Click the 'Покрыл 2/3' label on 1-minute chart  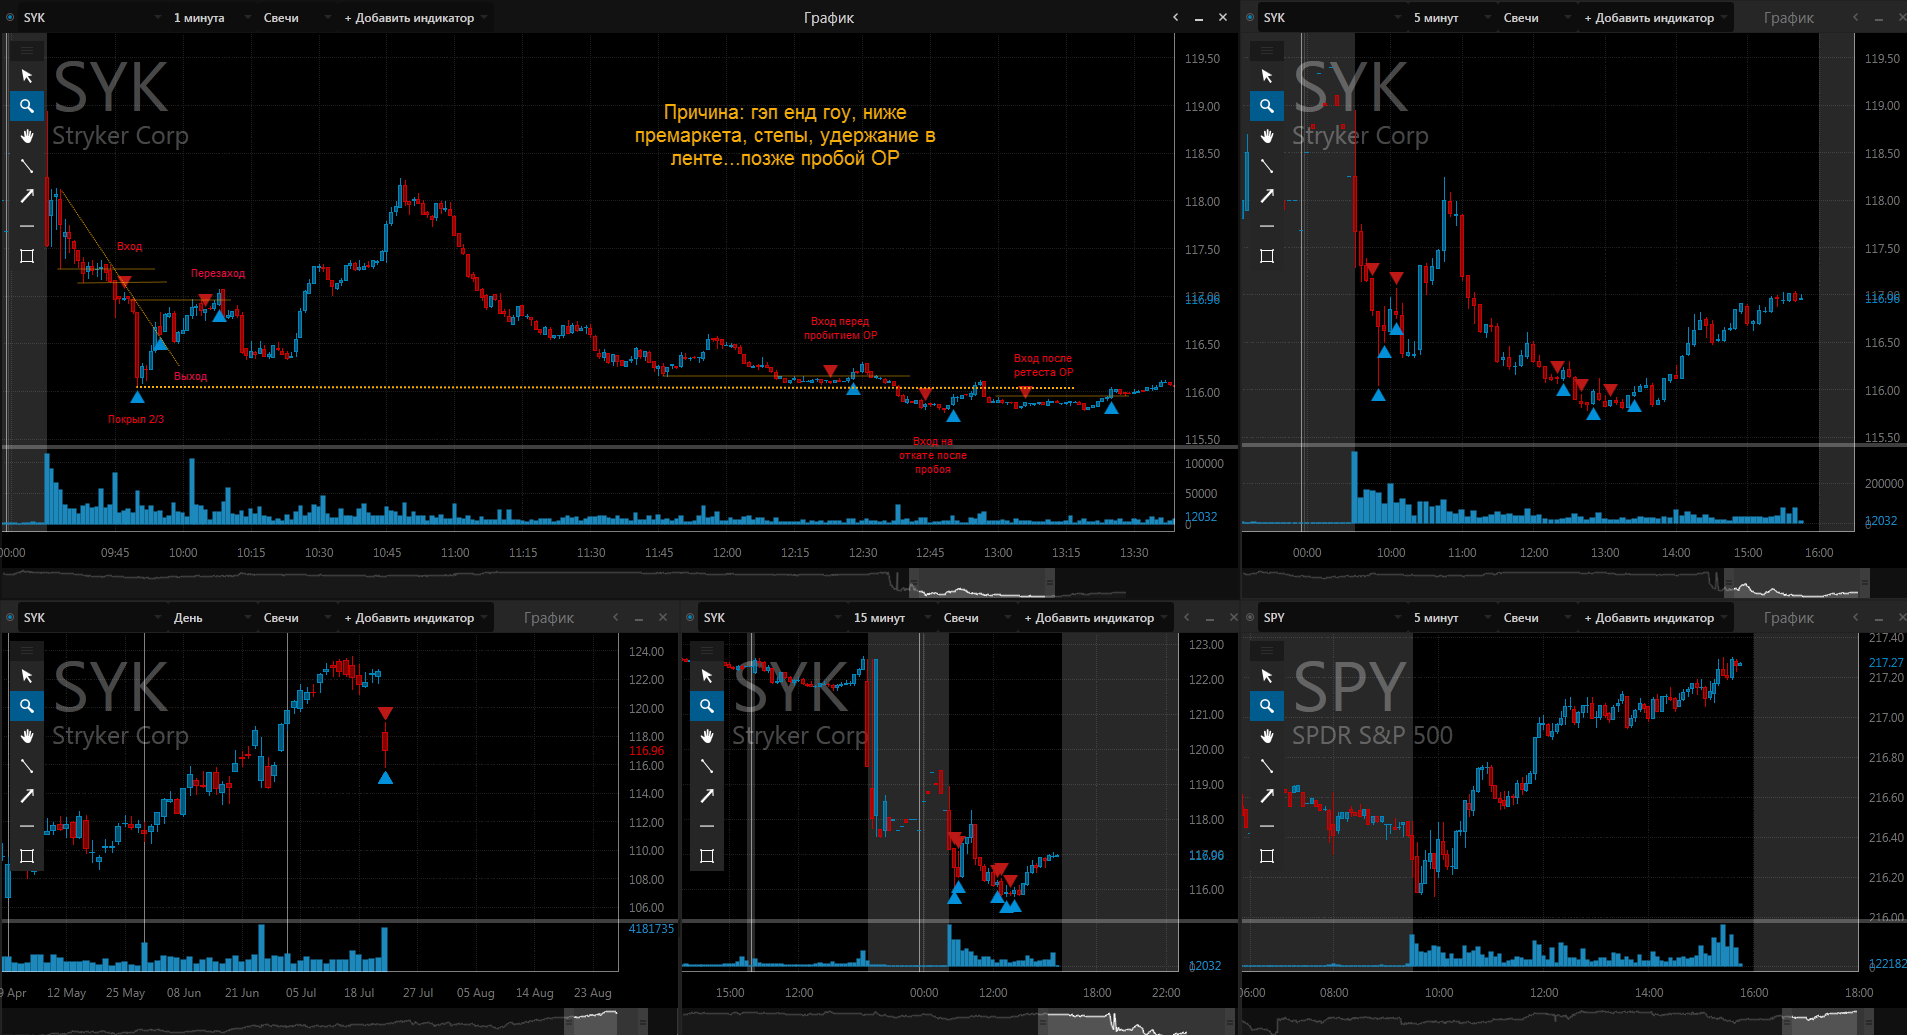[x=136, y=419]
